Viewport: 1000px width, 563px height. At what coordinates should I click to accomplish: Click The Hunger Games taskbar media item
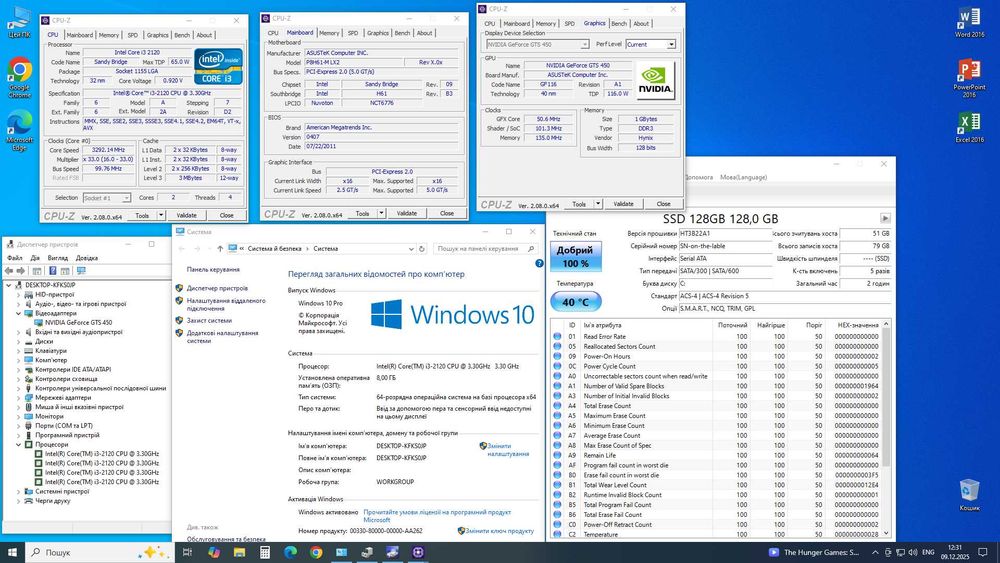tap(814, 552)
